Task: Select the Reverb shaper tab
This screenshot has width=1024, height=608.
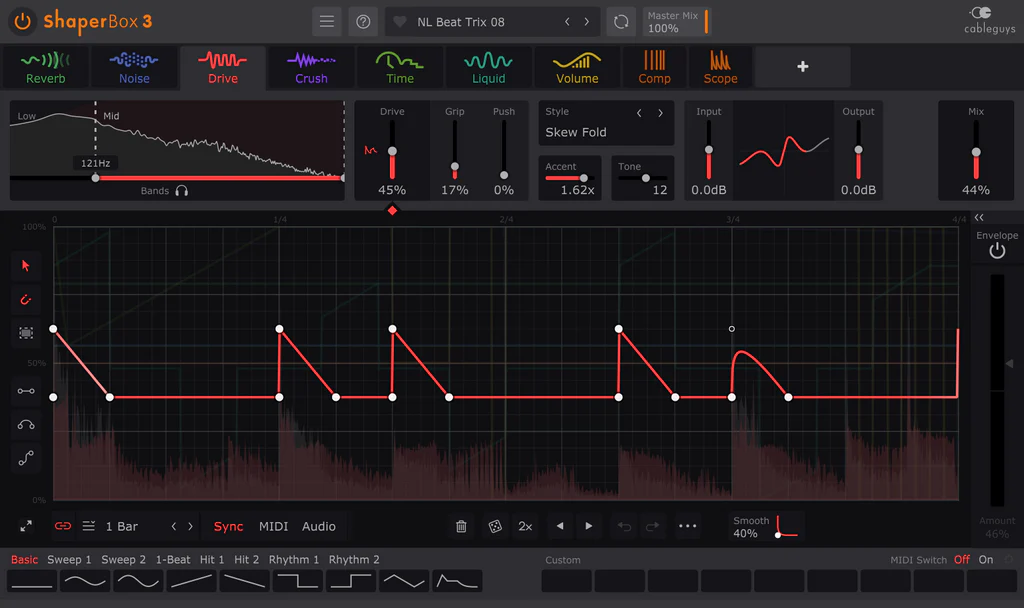Action: [46, 67]
